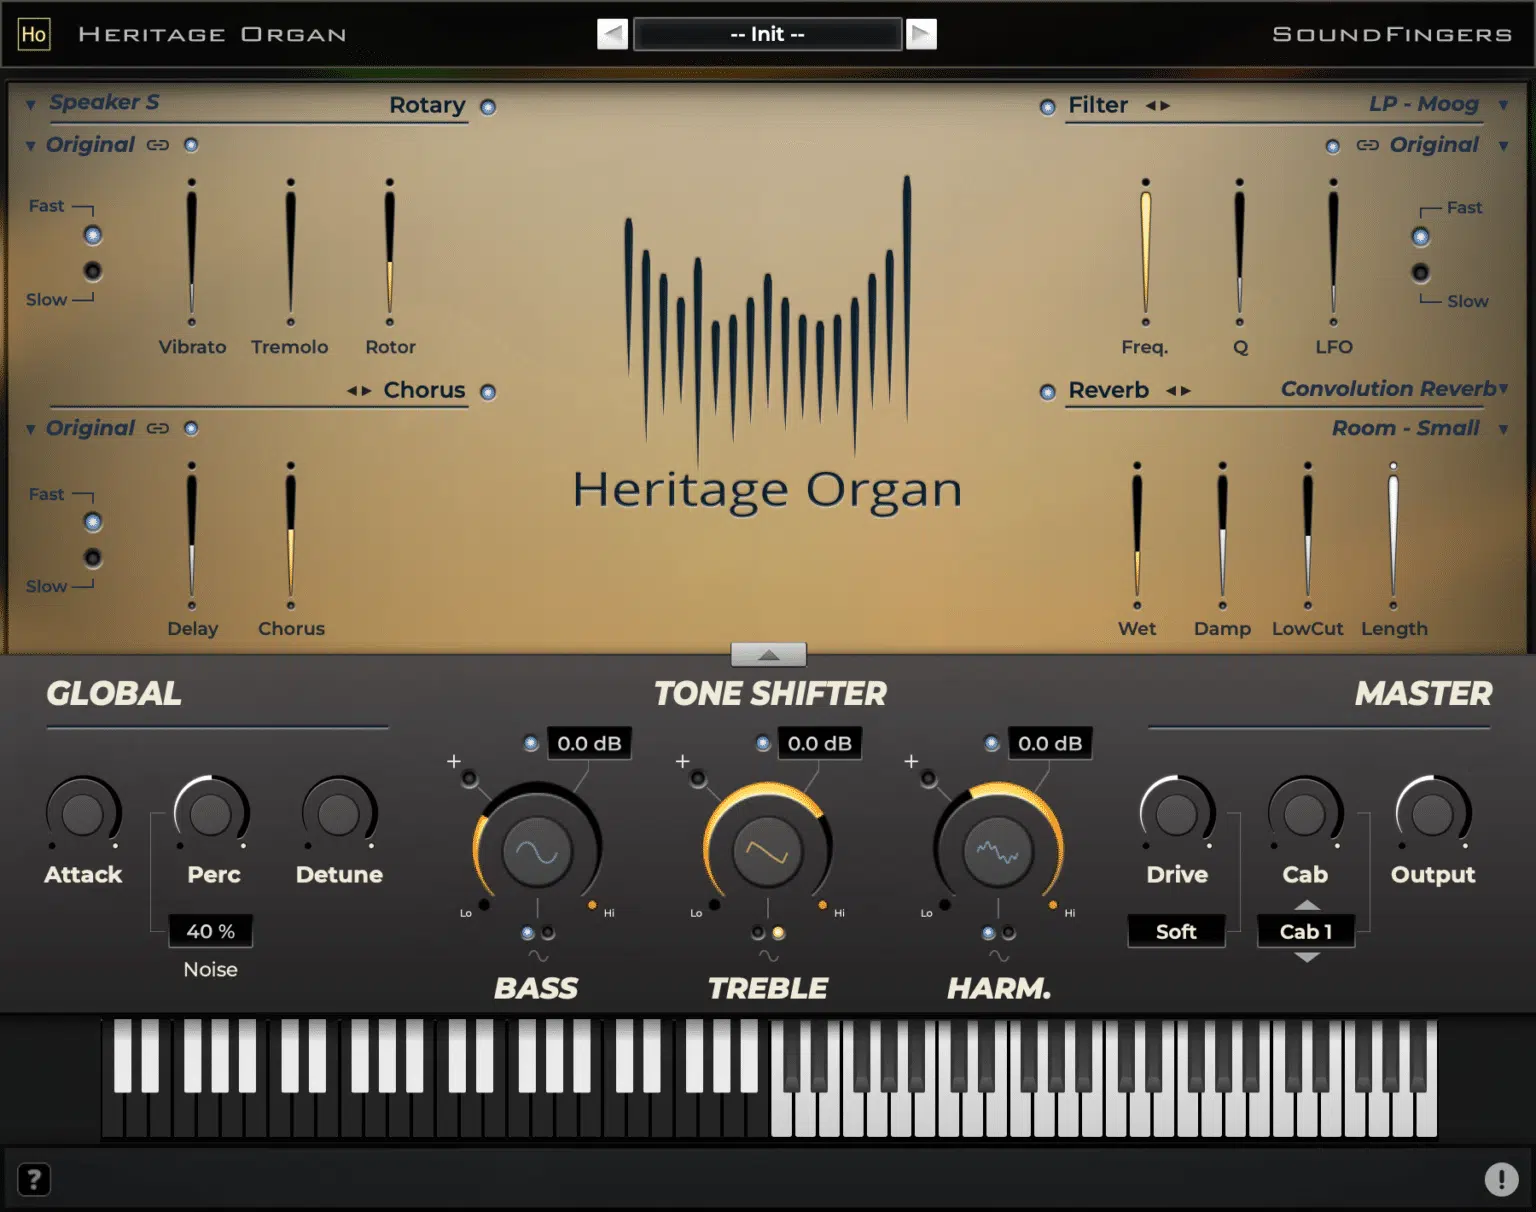
Task: Click the Soft drive mode button
Action: pos(1176,932)
